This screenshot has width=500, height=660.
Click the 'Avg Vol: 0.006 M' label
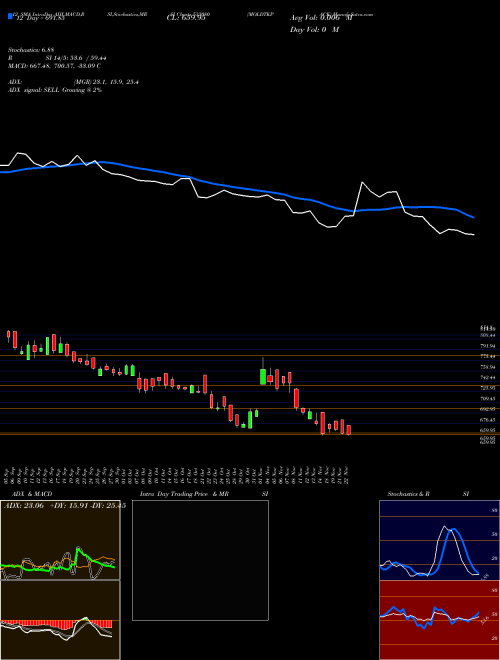[321, 18]
